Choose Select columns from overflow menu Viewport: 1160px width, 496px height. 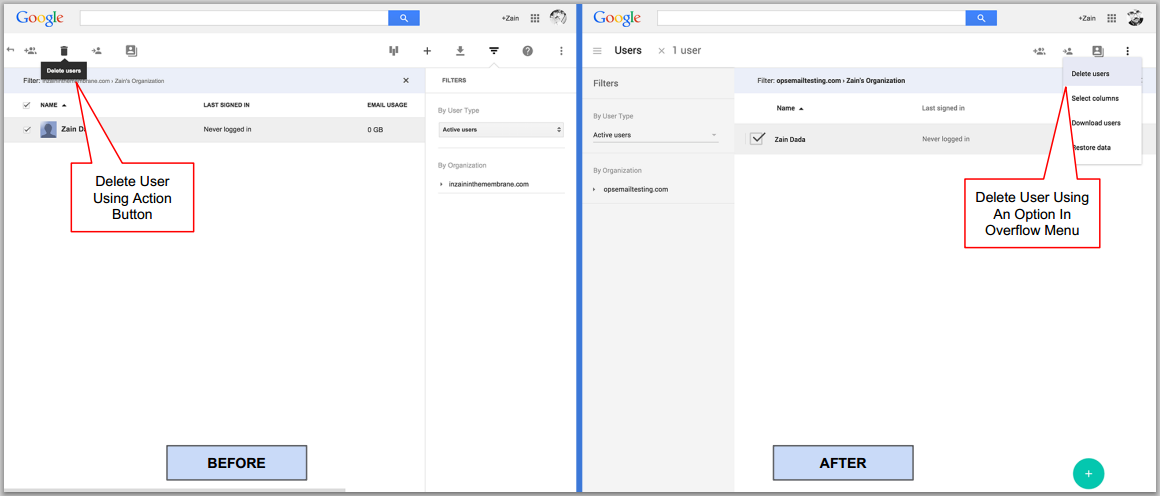[1095, 98]
